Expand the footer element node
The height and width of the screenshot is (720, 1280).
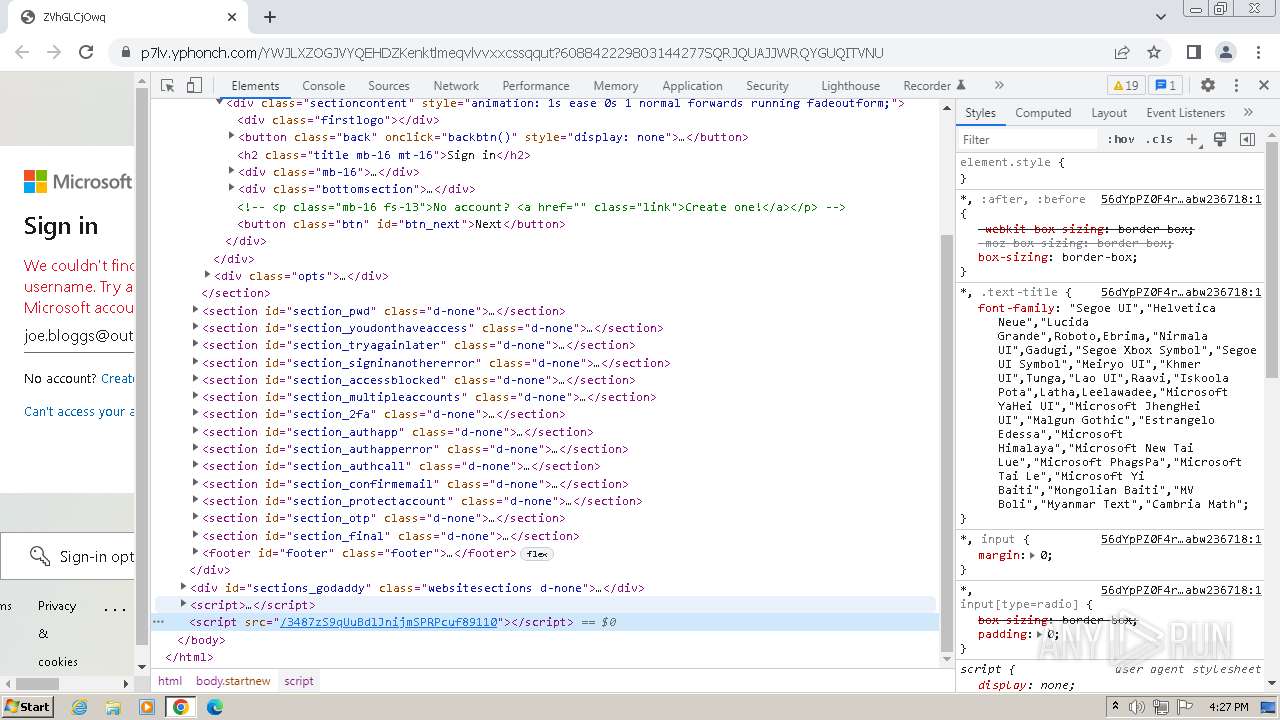196,552
